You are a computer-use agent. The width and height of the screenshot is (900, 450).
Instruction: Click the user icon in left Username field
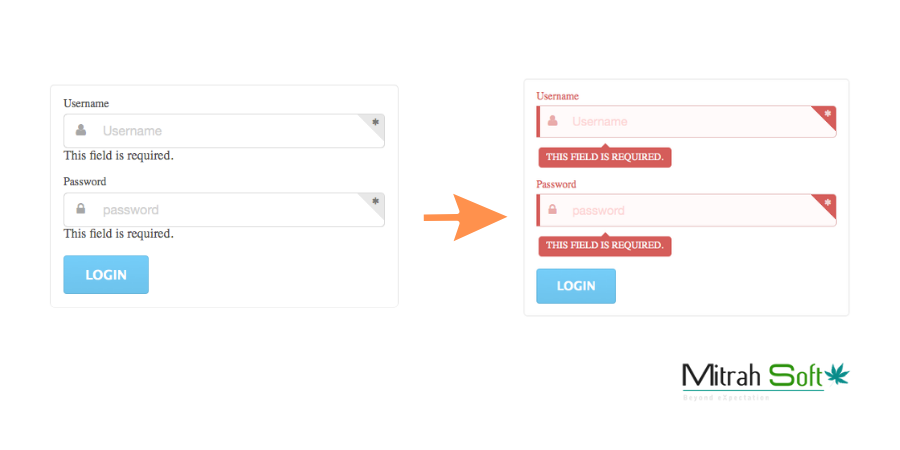tap(81, 130)
